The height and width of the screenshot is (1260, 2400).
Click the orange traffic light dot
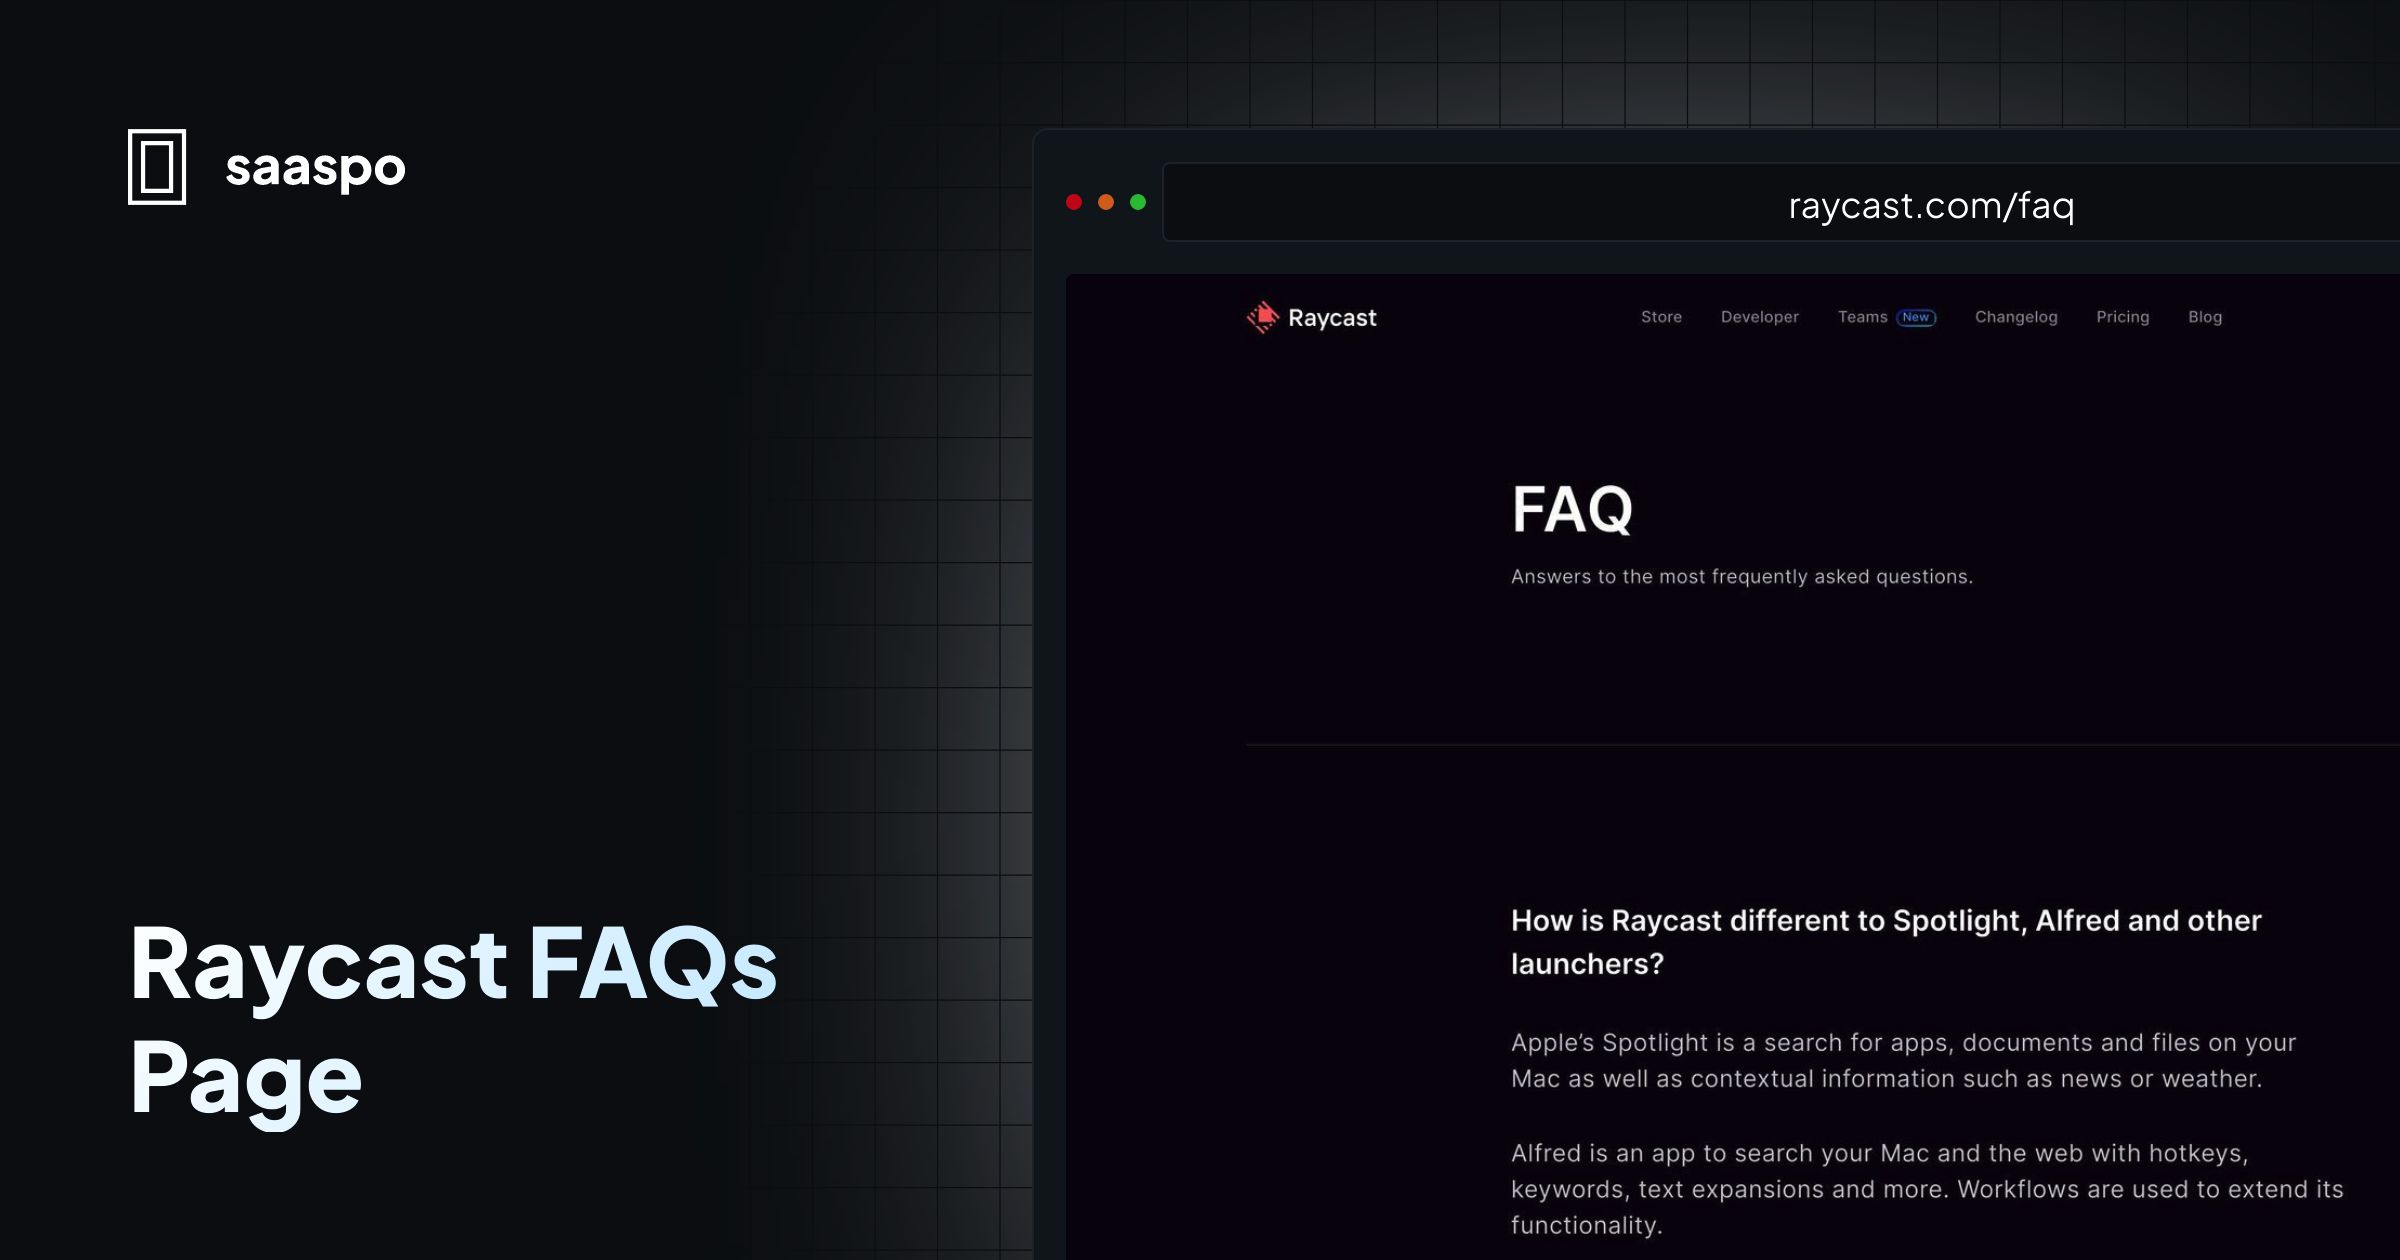pyautogui.click(x=1107, y=202)
